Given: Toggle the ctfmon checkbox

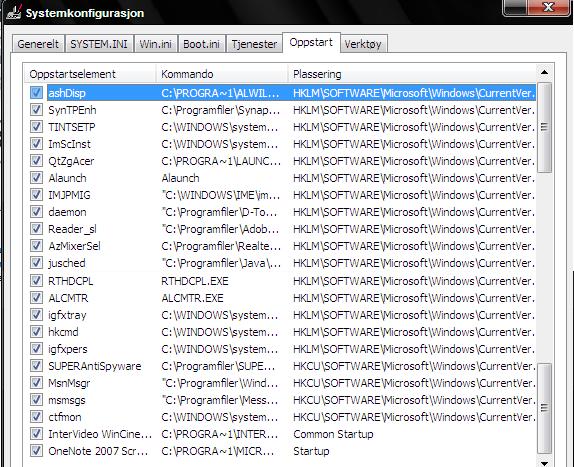Looking at the screenshot, I should point(36,416).
